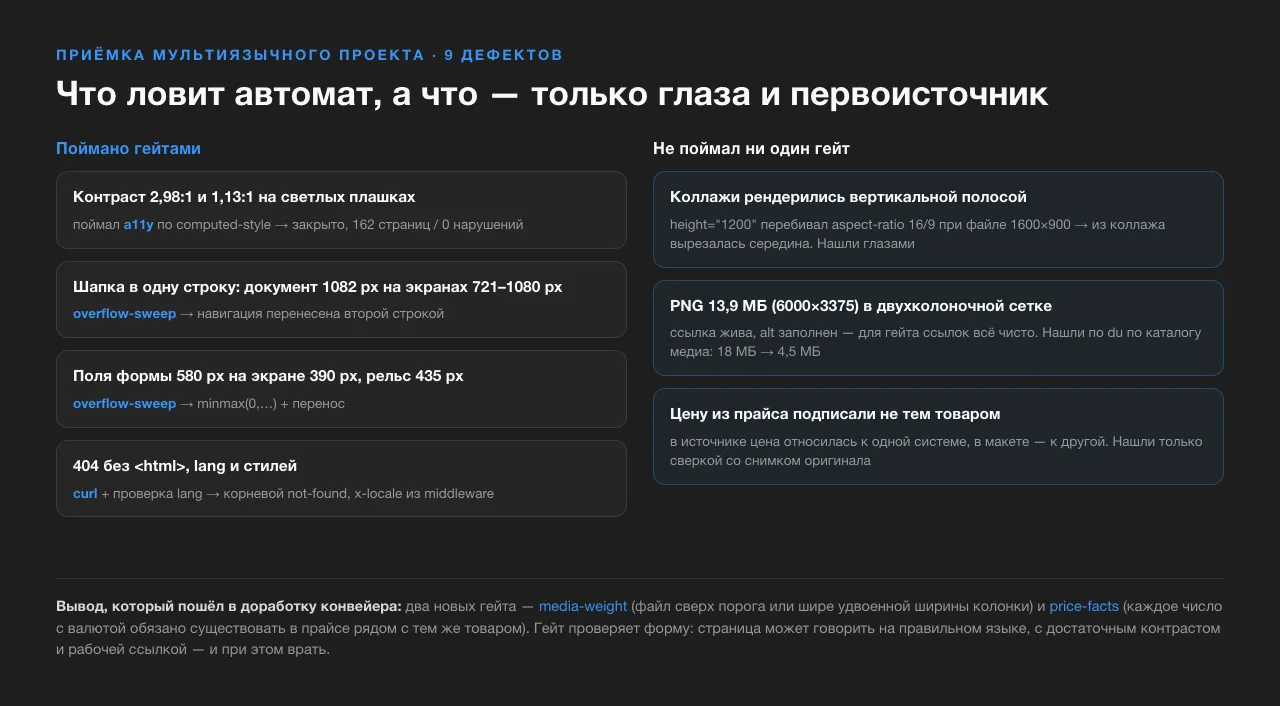Select card title 'Цену из прайса подписали не тем товаром'
This screenshot has width=1280, height=706.
tap(835, 414)
